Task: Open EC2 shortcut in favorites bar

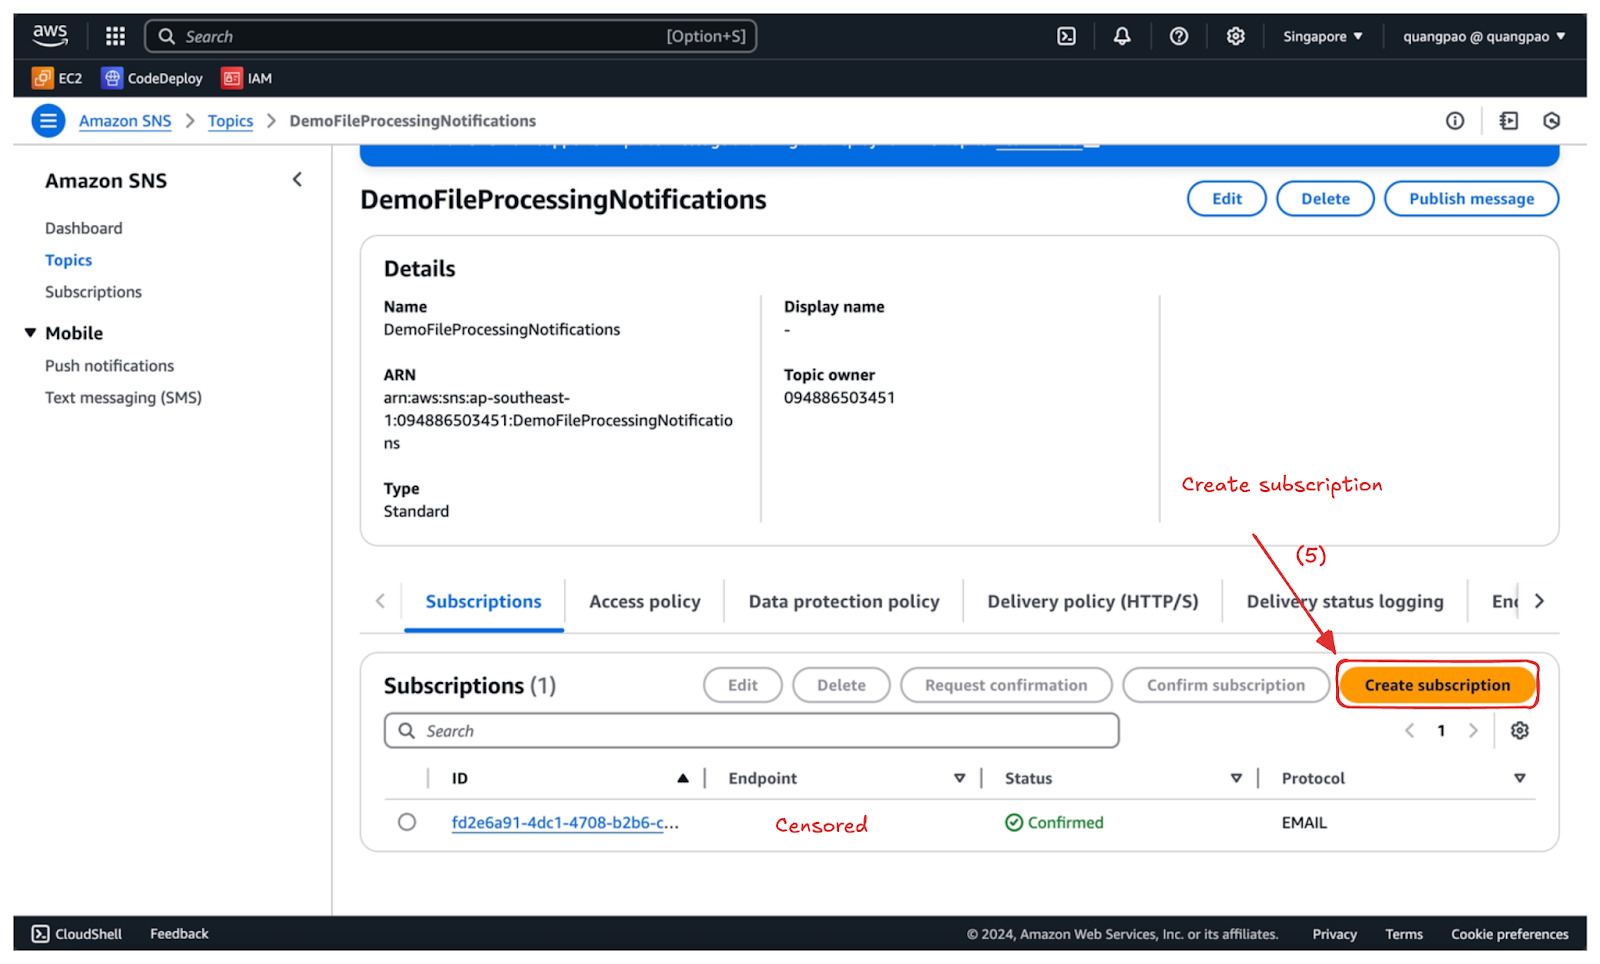Action: pos(57,78)
